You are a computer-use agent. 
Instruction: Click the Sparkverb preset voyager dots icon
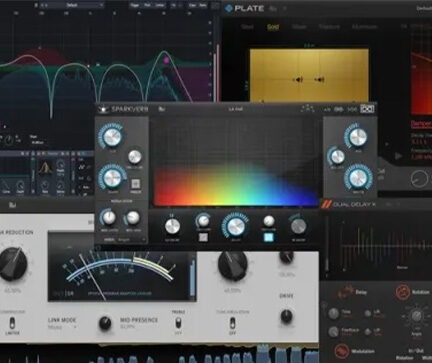307,109
